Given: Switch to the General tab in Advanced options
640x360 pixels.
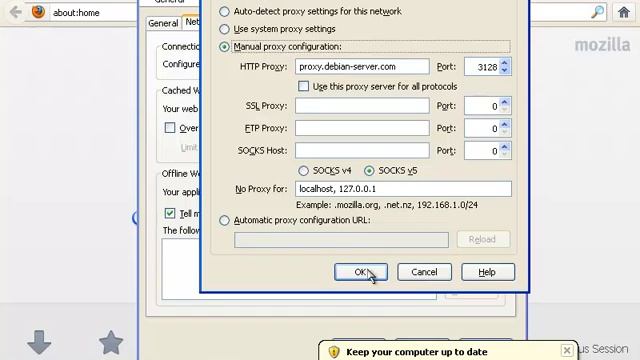Looking at the screenshot, I should click(163, 23).
